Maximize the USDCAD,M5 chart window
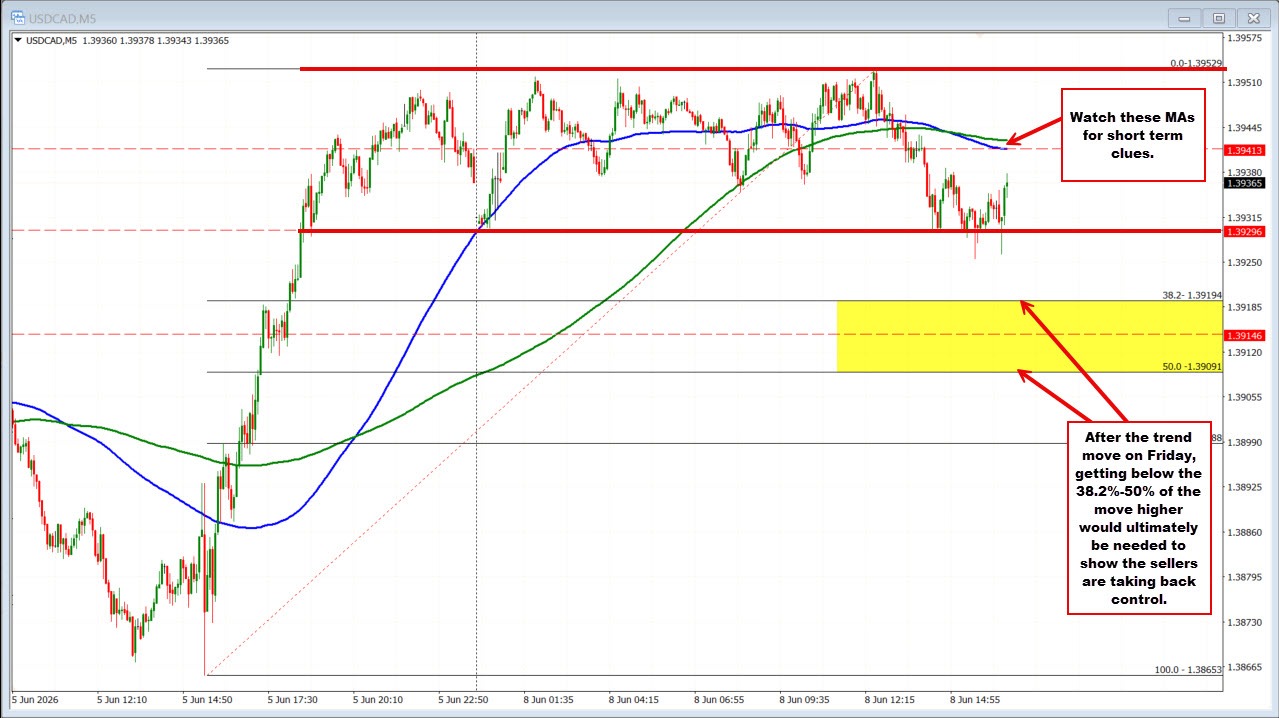The width and height of the screenshot is (1279, 718). (x=1219, y=17)
